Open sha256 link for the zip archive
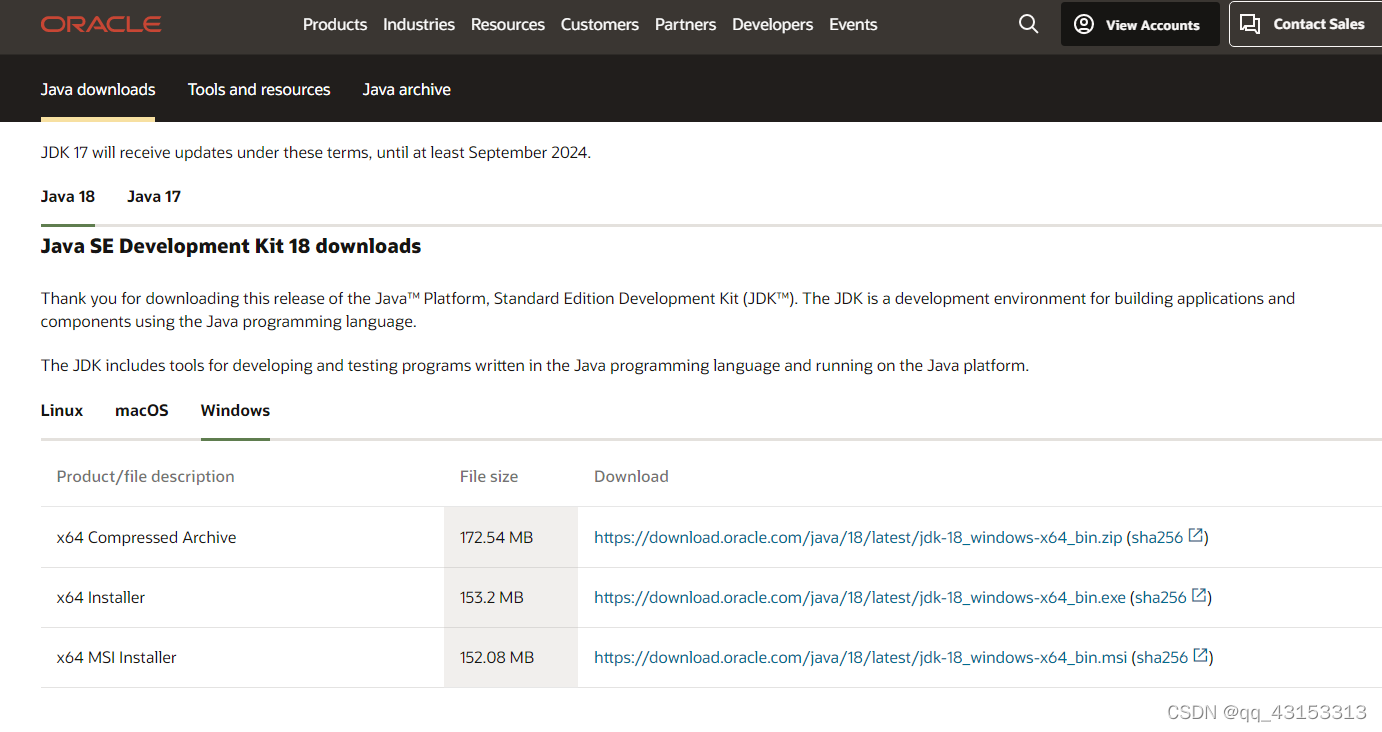 [1157, 537]
